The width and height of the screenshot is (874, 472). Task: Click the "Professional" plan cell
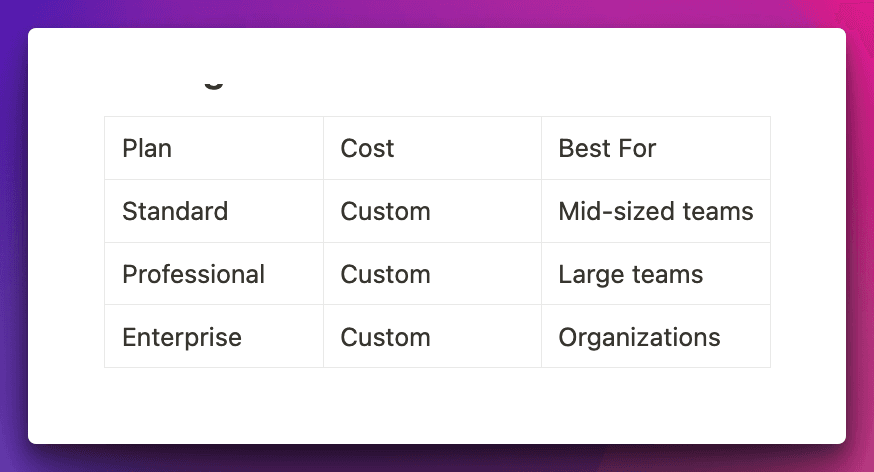(193, 275)
